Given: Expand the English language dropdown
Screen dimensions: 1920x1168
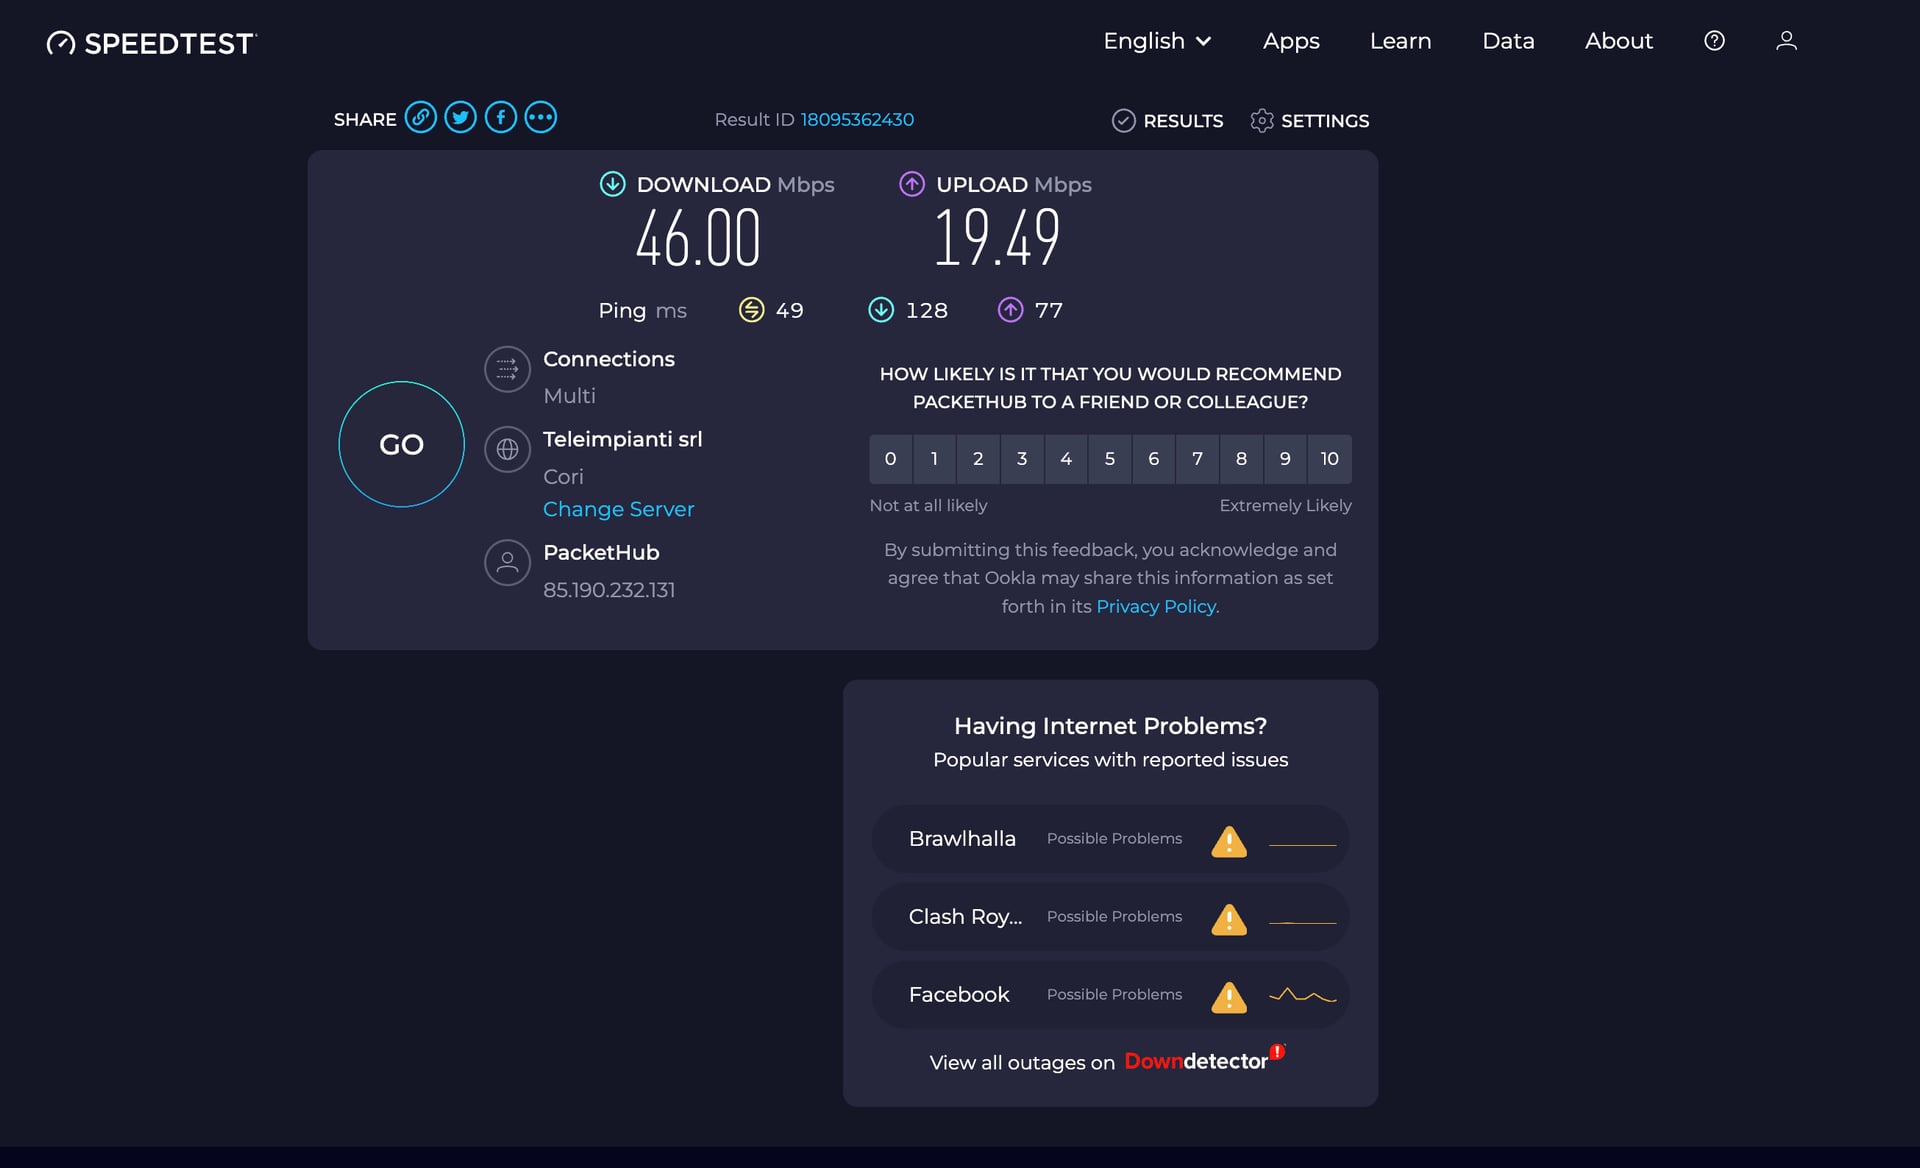Looking at the screenshot, I should [1157, 41].
